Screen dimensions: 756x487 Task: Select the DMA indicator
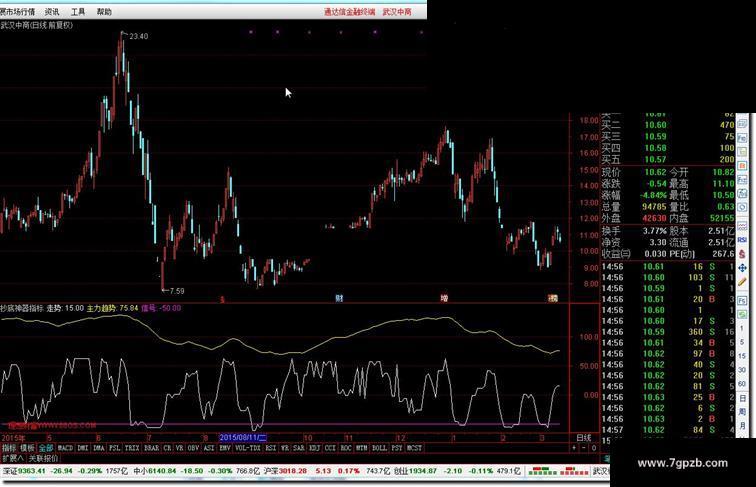tap(99, 448)
